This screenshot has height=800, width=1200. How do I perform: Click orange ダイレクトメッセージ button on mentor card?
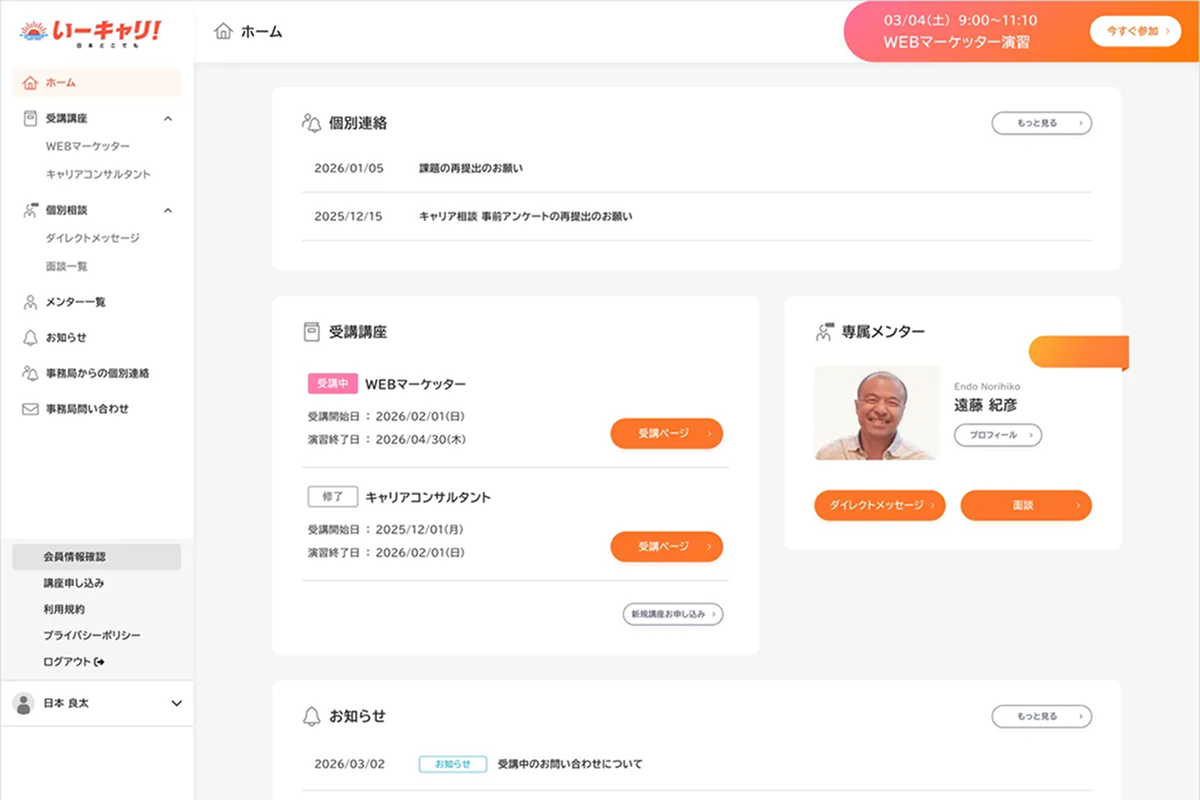click(880, 505)
